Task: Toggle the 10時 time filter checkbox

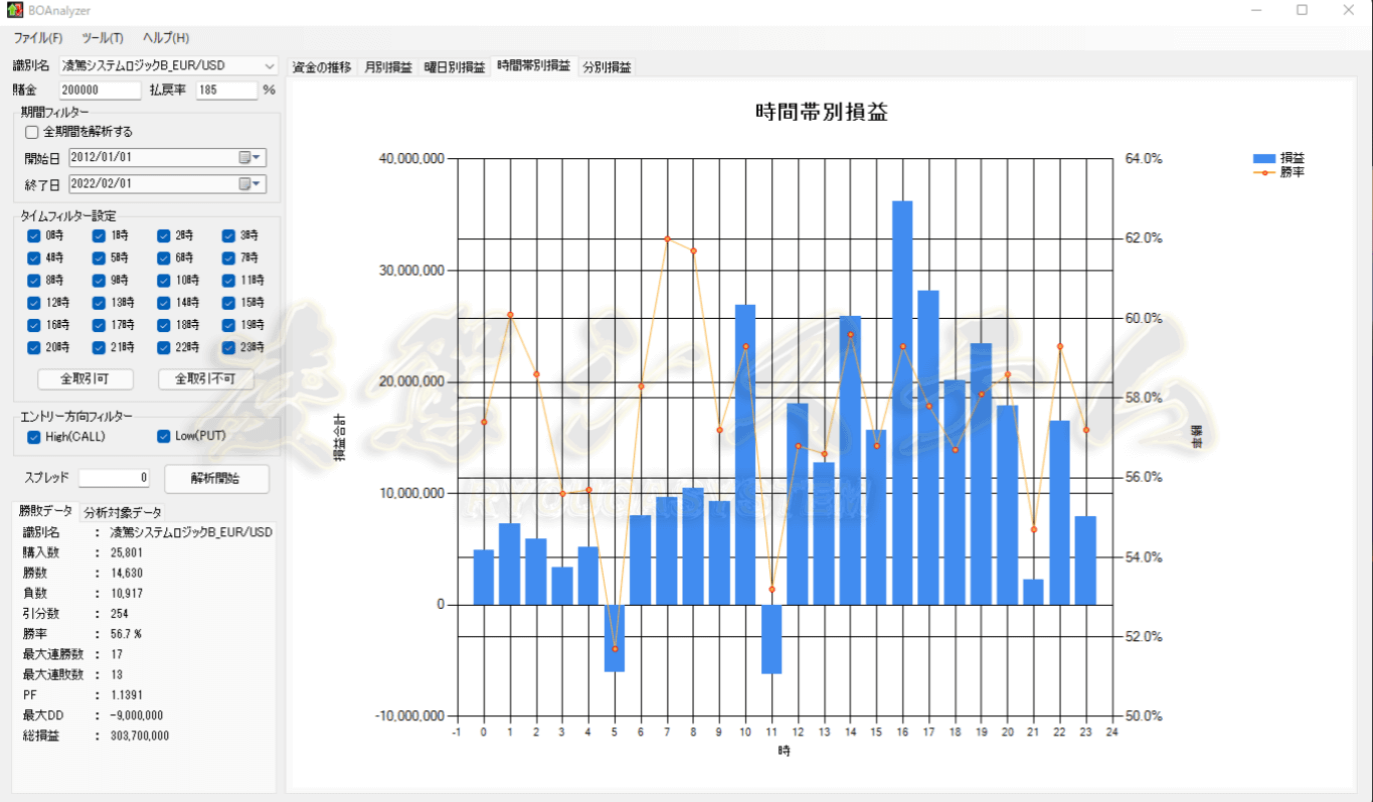Action: click(x=164, y=281)
